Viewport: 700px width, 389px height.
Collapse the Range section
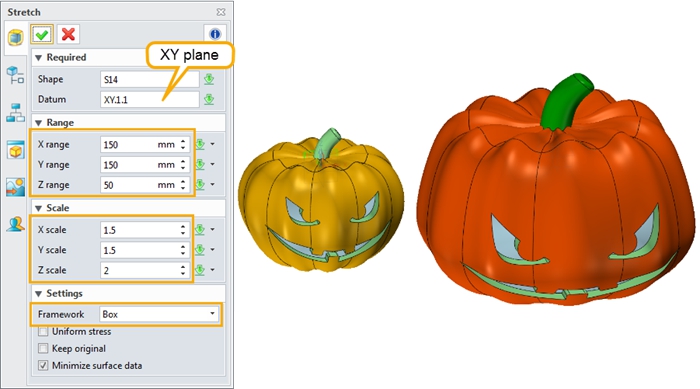tap(38, 123)
